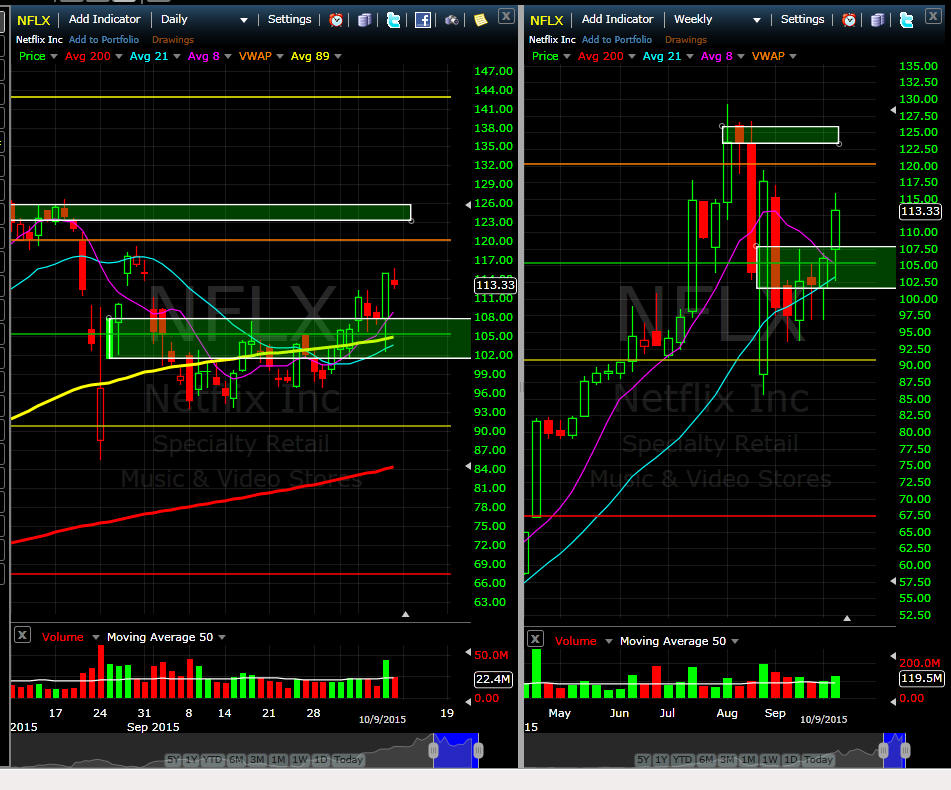Click Add Indicator in Daily chart
This screenshot has height=790, width=951.
click(x=104, y=19)
